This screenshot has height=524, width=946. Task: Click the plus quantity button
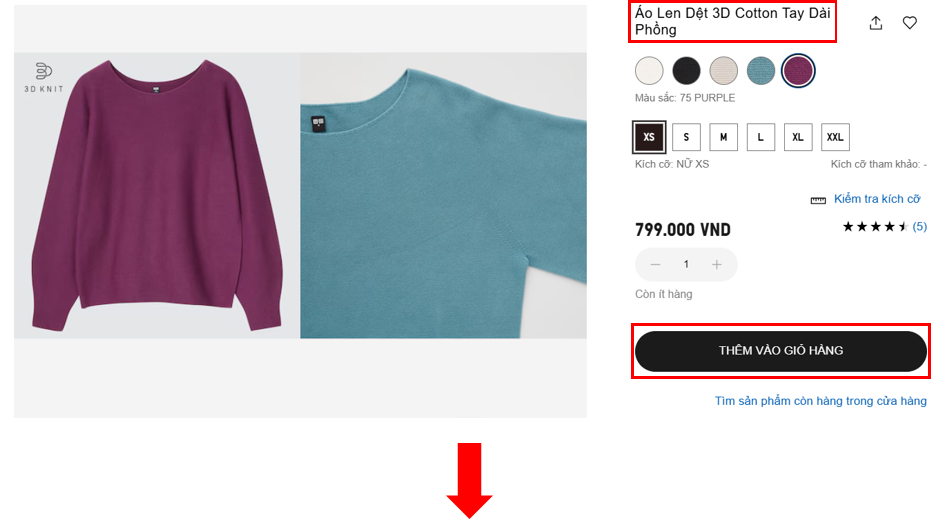[717, 264]
